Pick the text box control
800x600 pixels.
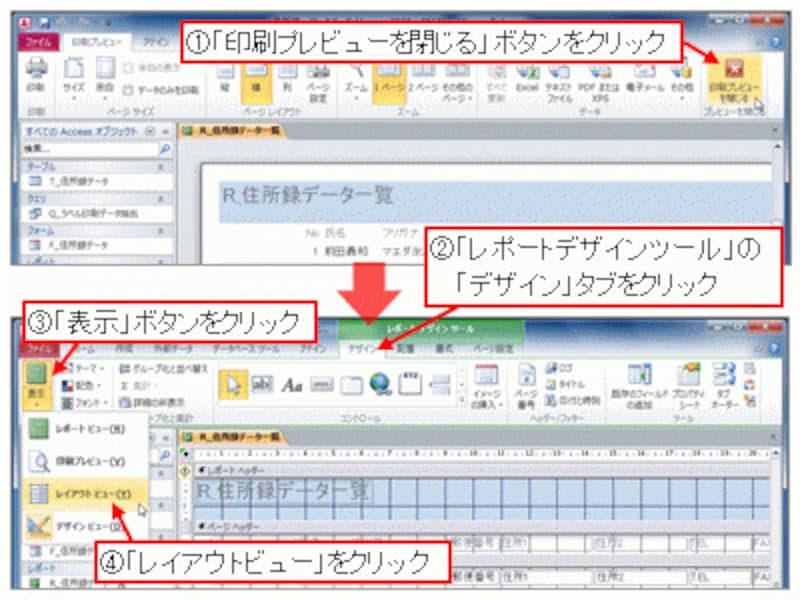pyautogui.click(x=262, y=385)
